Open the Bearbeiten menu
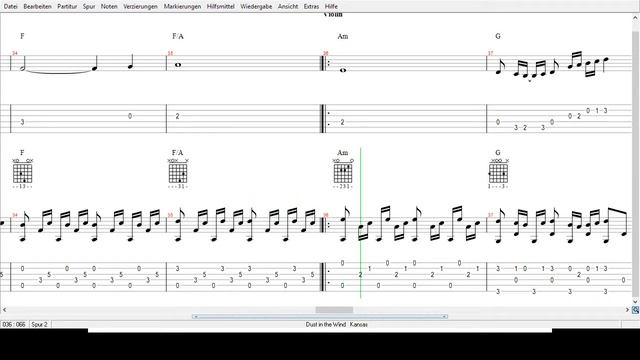 tap(38, 7)
